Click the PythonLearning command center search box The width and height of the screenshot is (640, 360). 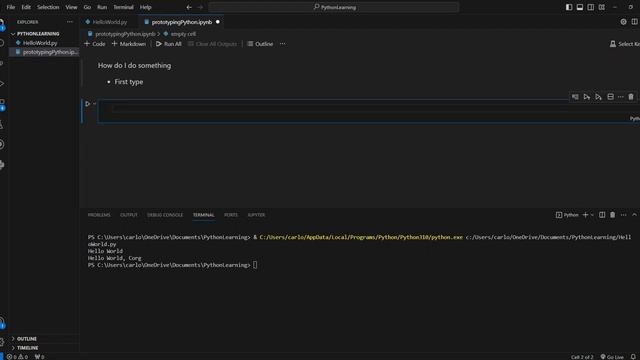pos(333,7)
